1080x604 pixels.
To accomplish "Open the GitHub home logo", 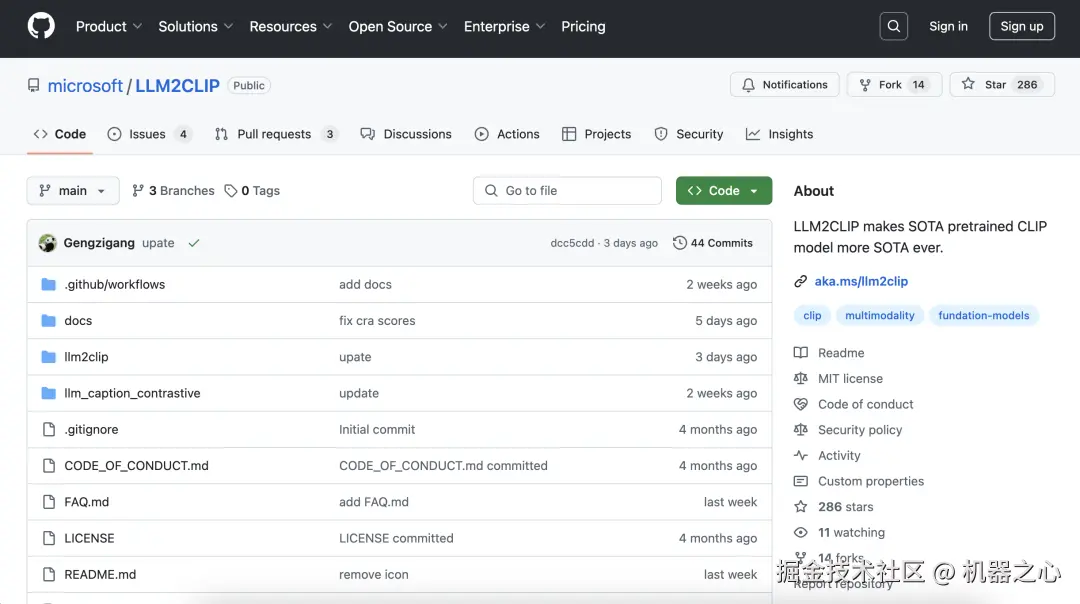I will [41, 26].
